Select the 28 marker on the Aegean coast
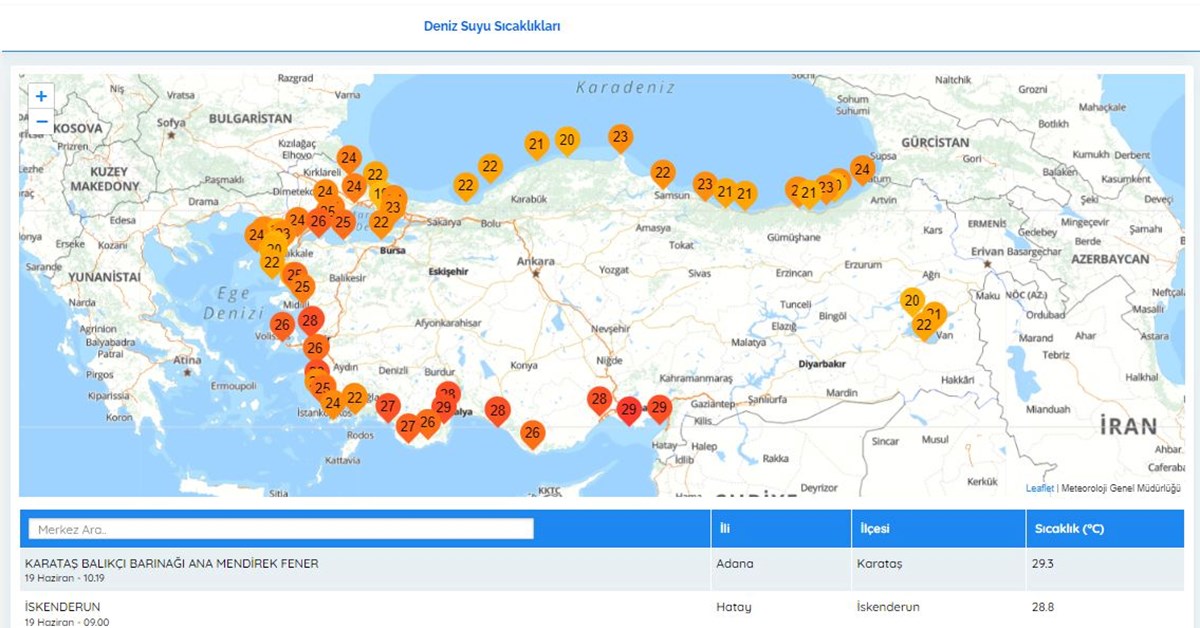1200x628 pixels. [x=310, y=322]
